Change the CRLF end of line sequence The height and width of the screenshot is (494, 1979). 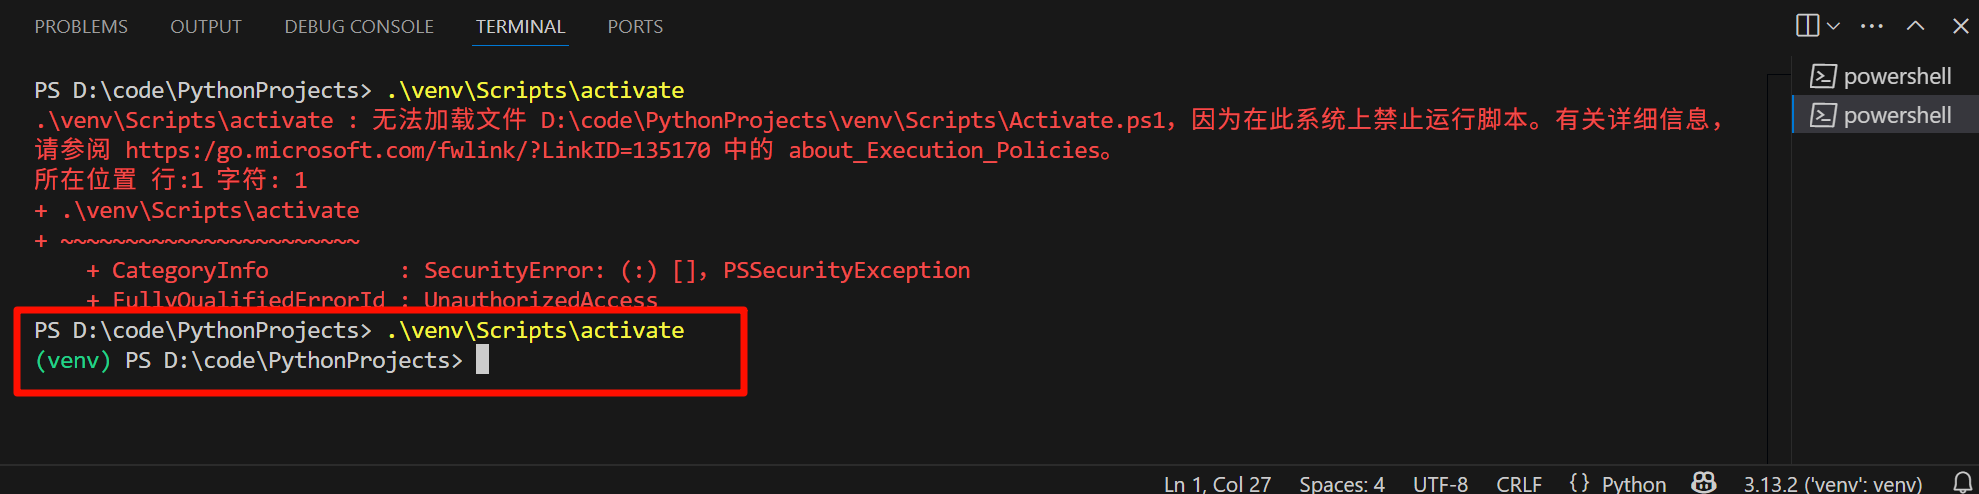pos(1519,484)
